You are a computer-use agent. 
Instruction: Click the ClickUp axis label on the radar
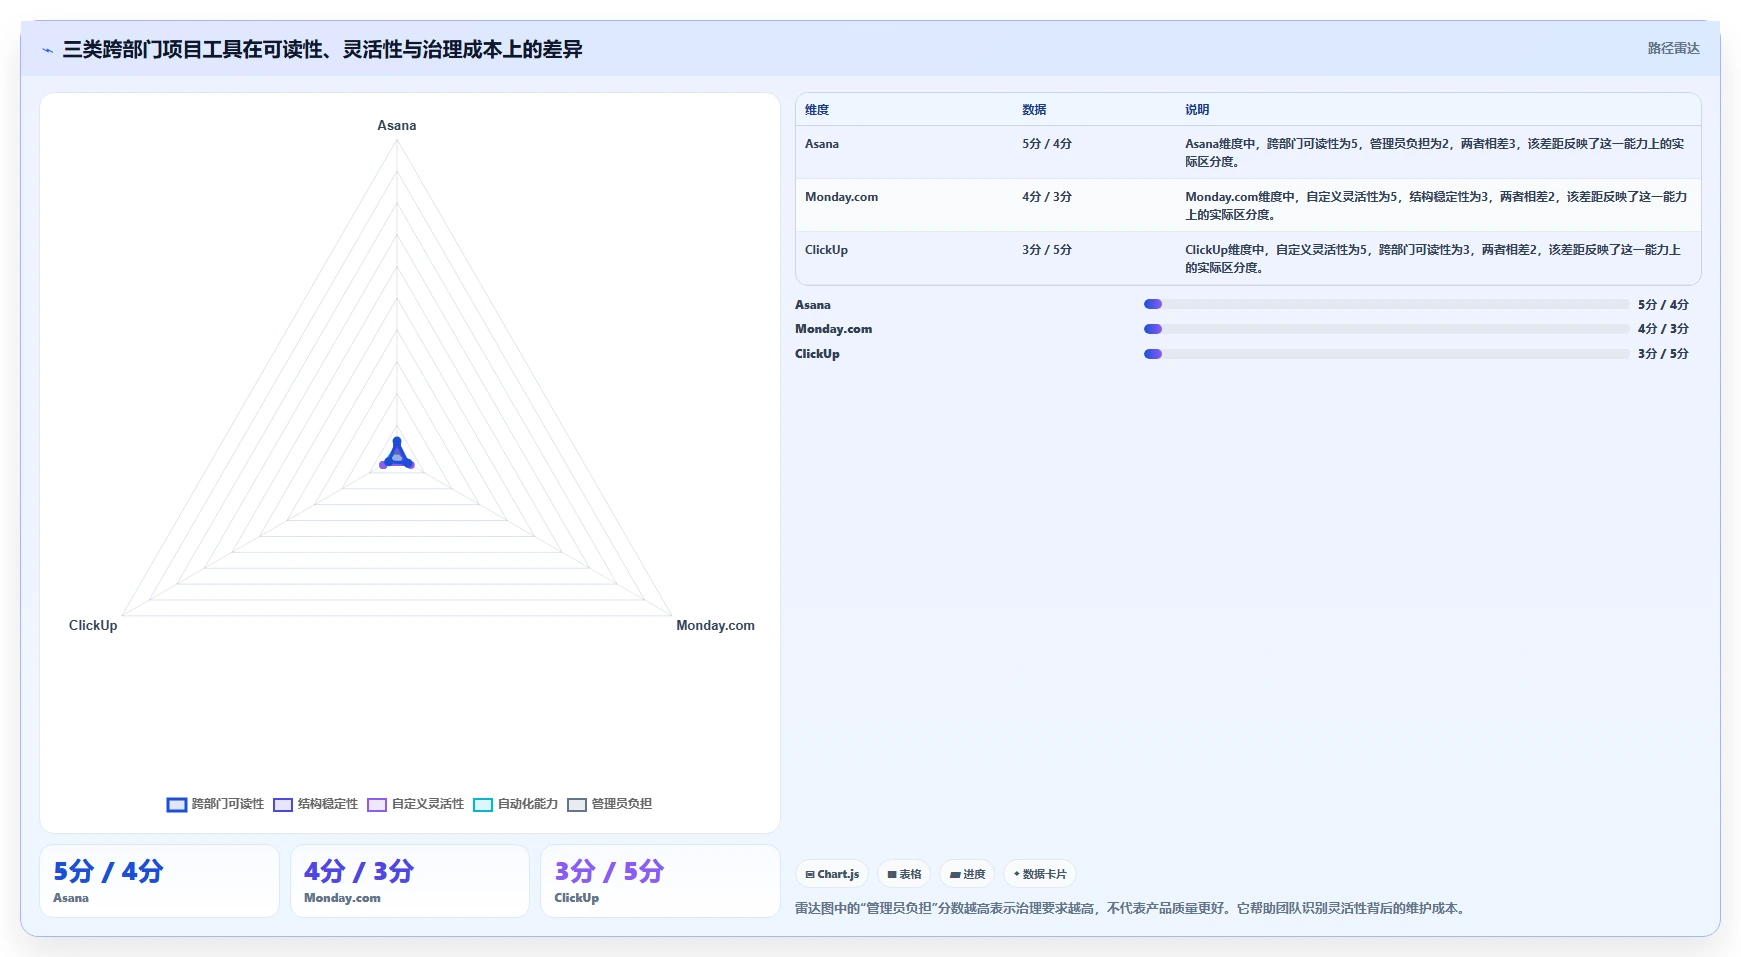[x=93, y=626]
